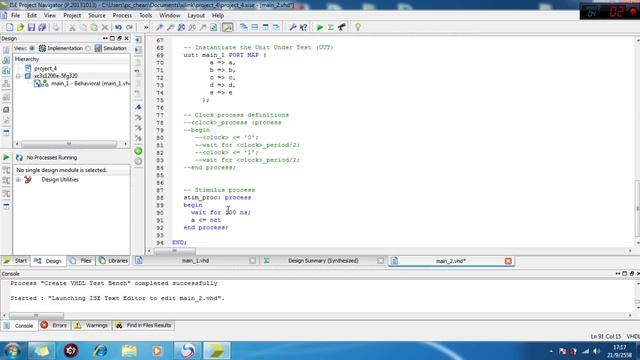Redo the last undone edit

[129, 27]
